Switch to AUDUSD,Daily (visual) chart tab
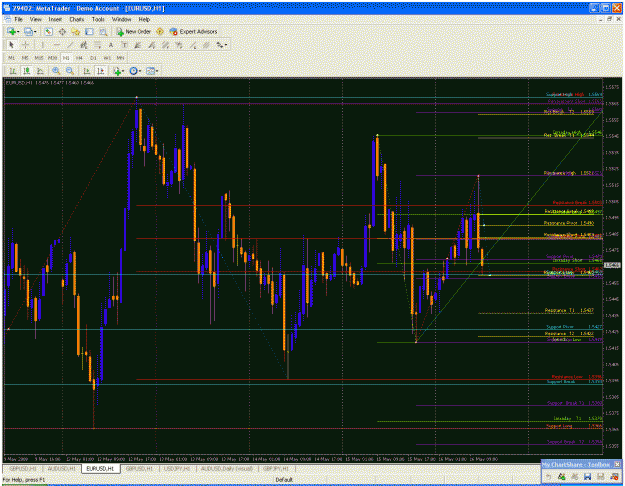This screenshot has height=486, width=625. [x=227, y=469]
